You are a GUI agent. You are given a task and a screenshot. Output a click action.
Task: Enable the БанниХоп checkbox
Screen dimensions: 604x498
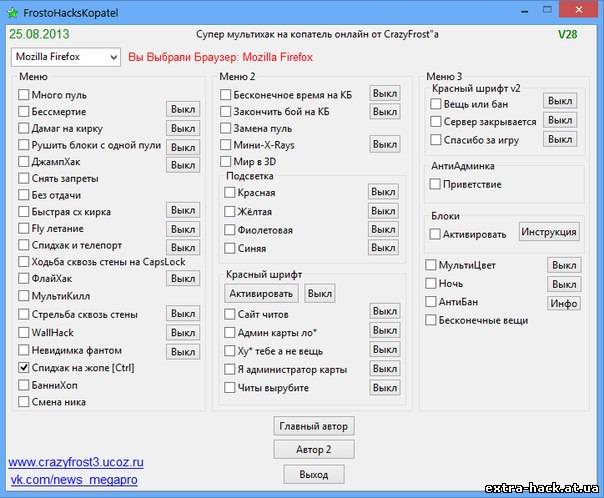pos(24,385)
